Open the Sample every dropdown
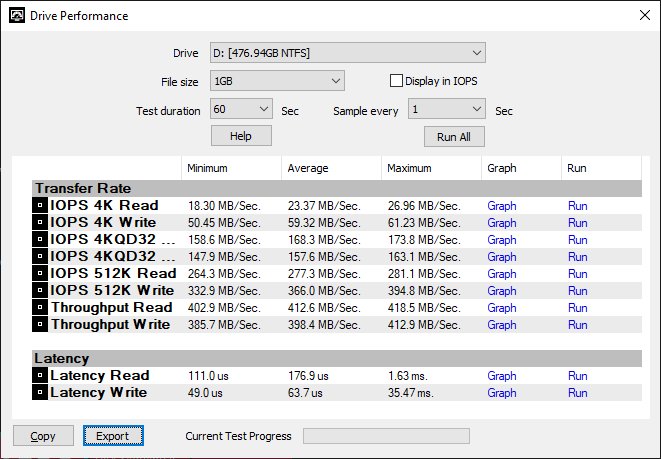Image resolution: width=661 pixels, height=459 pixels. pos(446,109)
